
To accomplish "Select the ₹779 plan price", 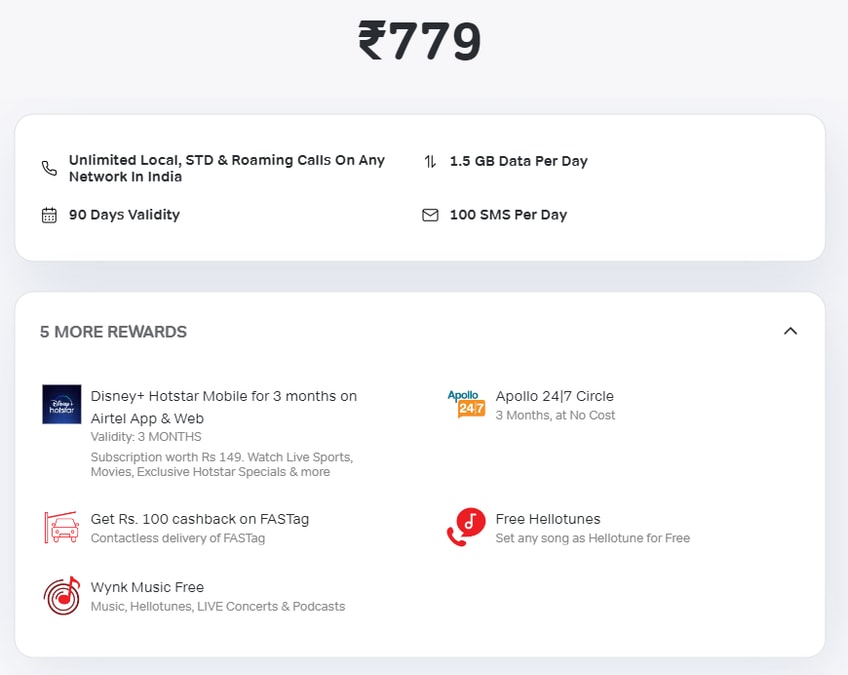I will click(420, 40).
